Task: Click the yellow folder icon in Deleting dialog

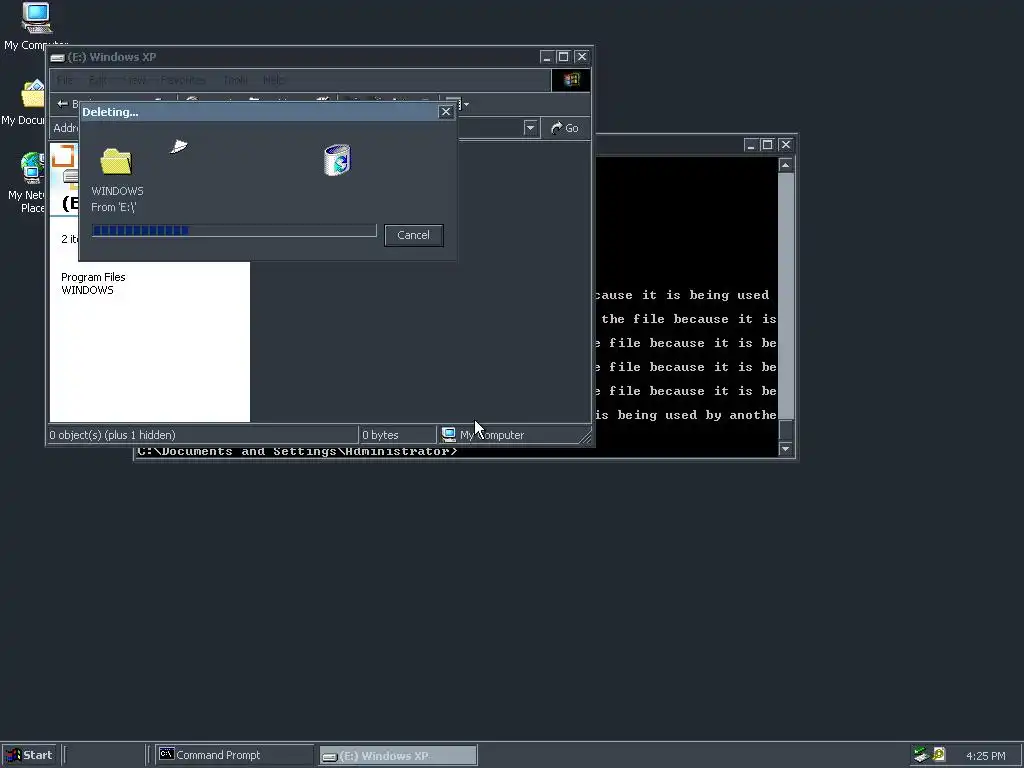Action: [116, 161]
